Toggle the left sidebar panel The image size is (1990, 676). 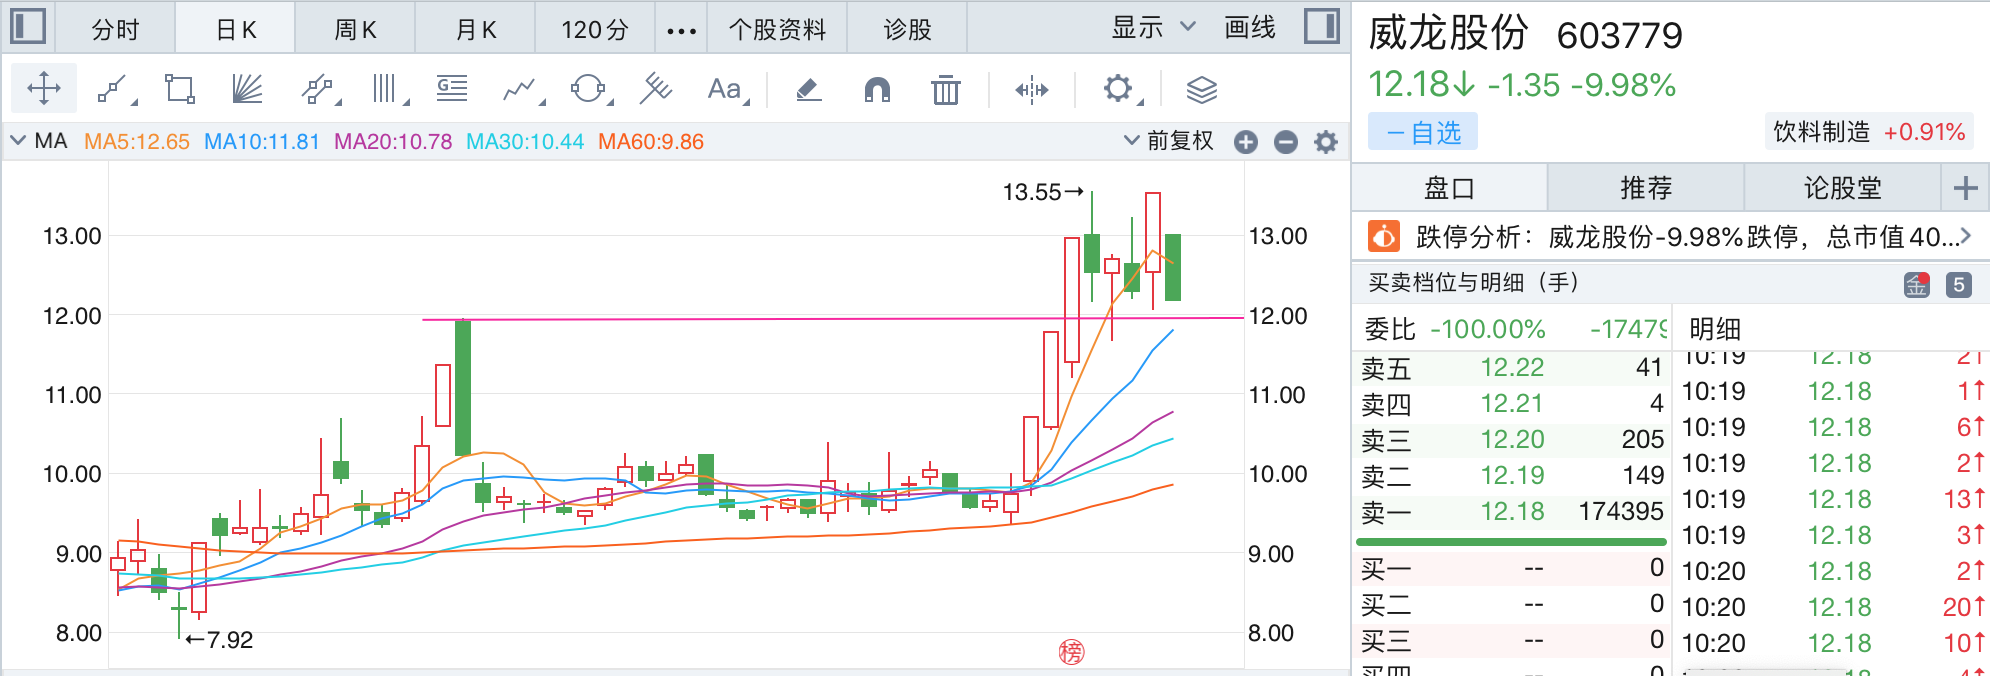(x=28, y=27)
